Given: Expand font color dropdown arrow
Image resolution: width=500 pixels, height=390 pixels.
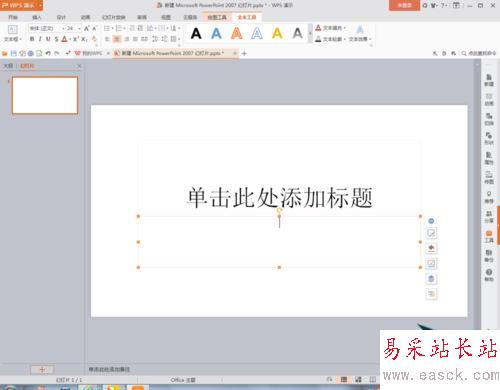Looking at the screenshot, I should click(70, 39).
